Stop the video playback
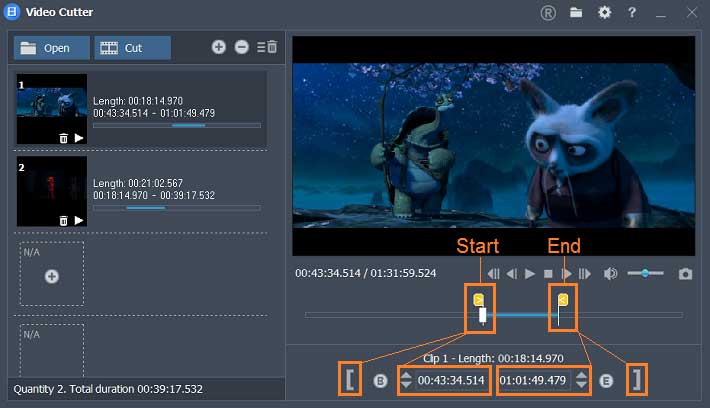 [x=548, y=274]
